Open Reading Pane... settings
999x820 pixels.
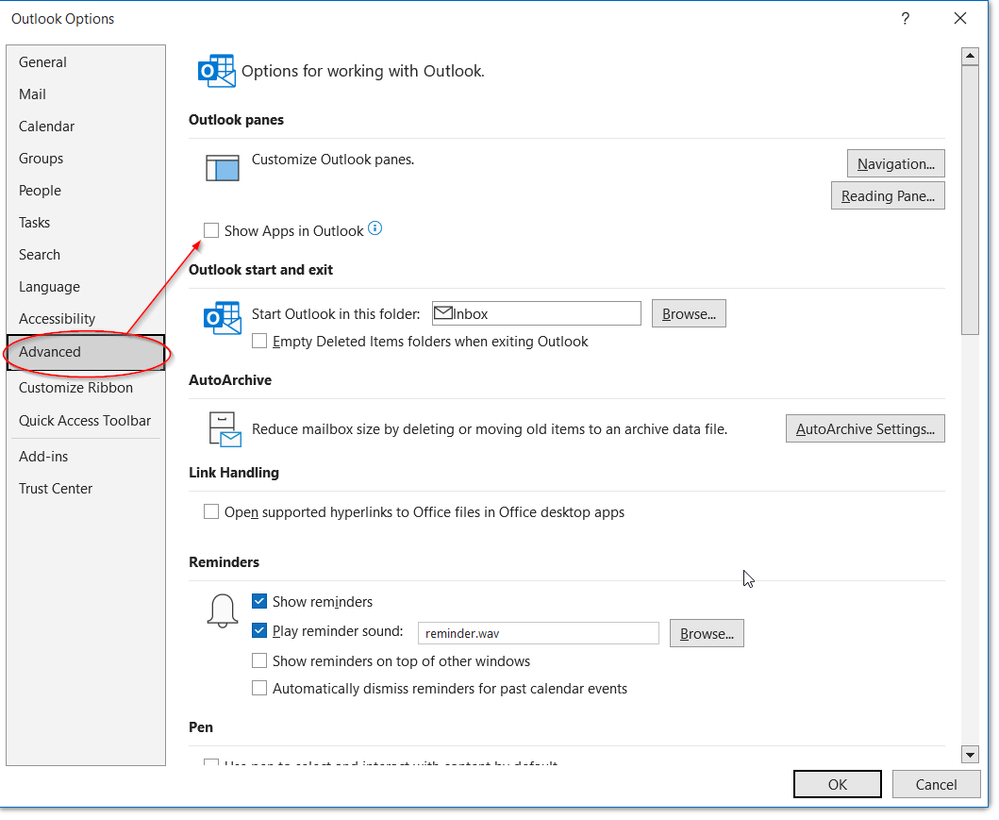[888, 196]
